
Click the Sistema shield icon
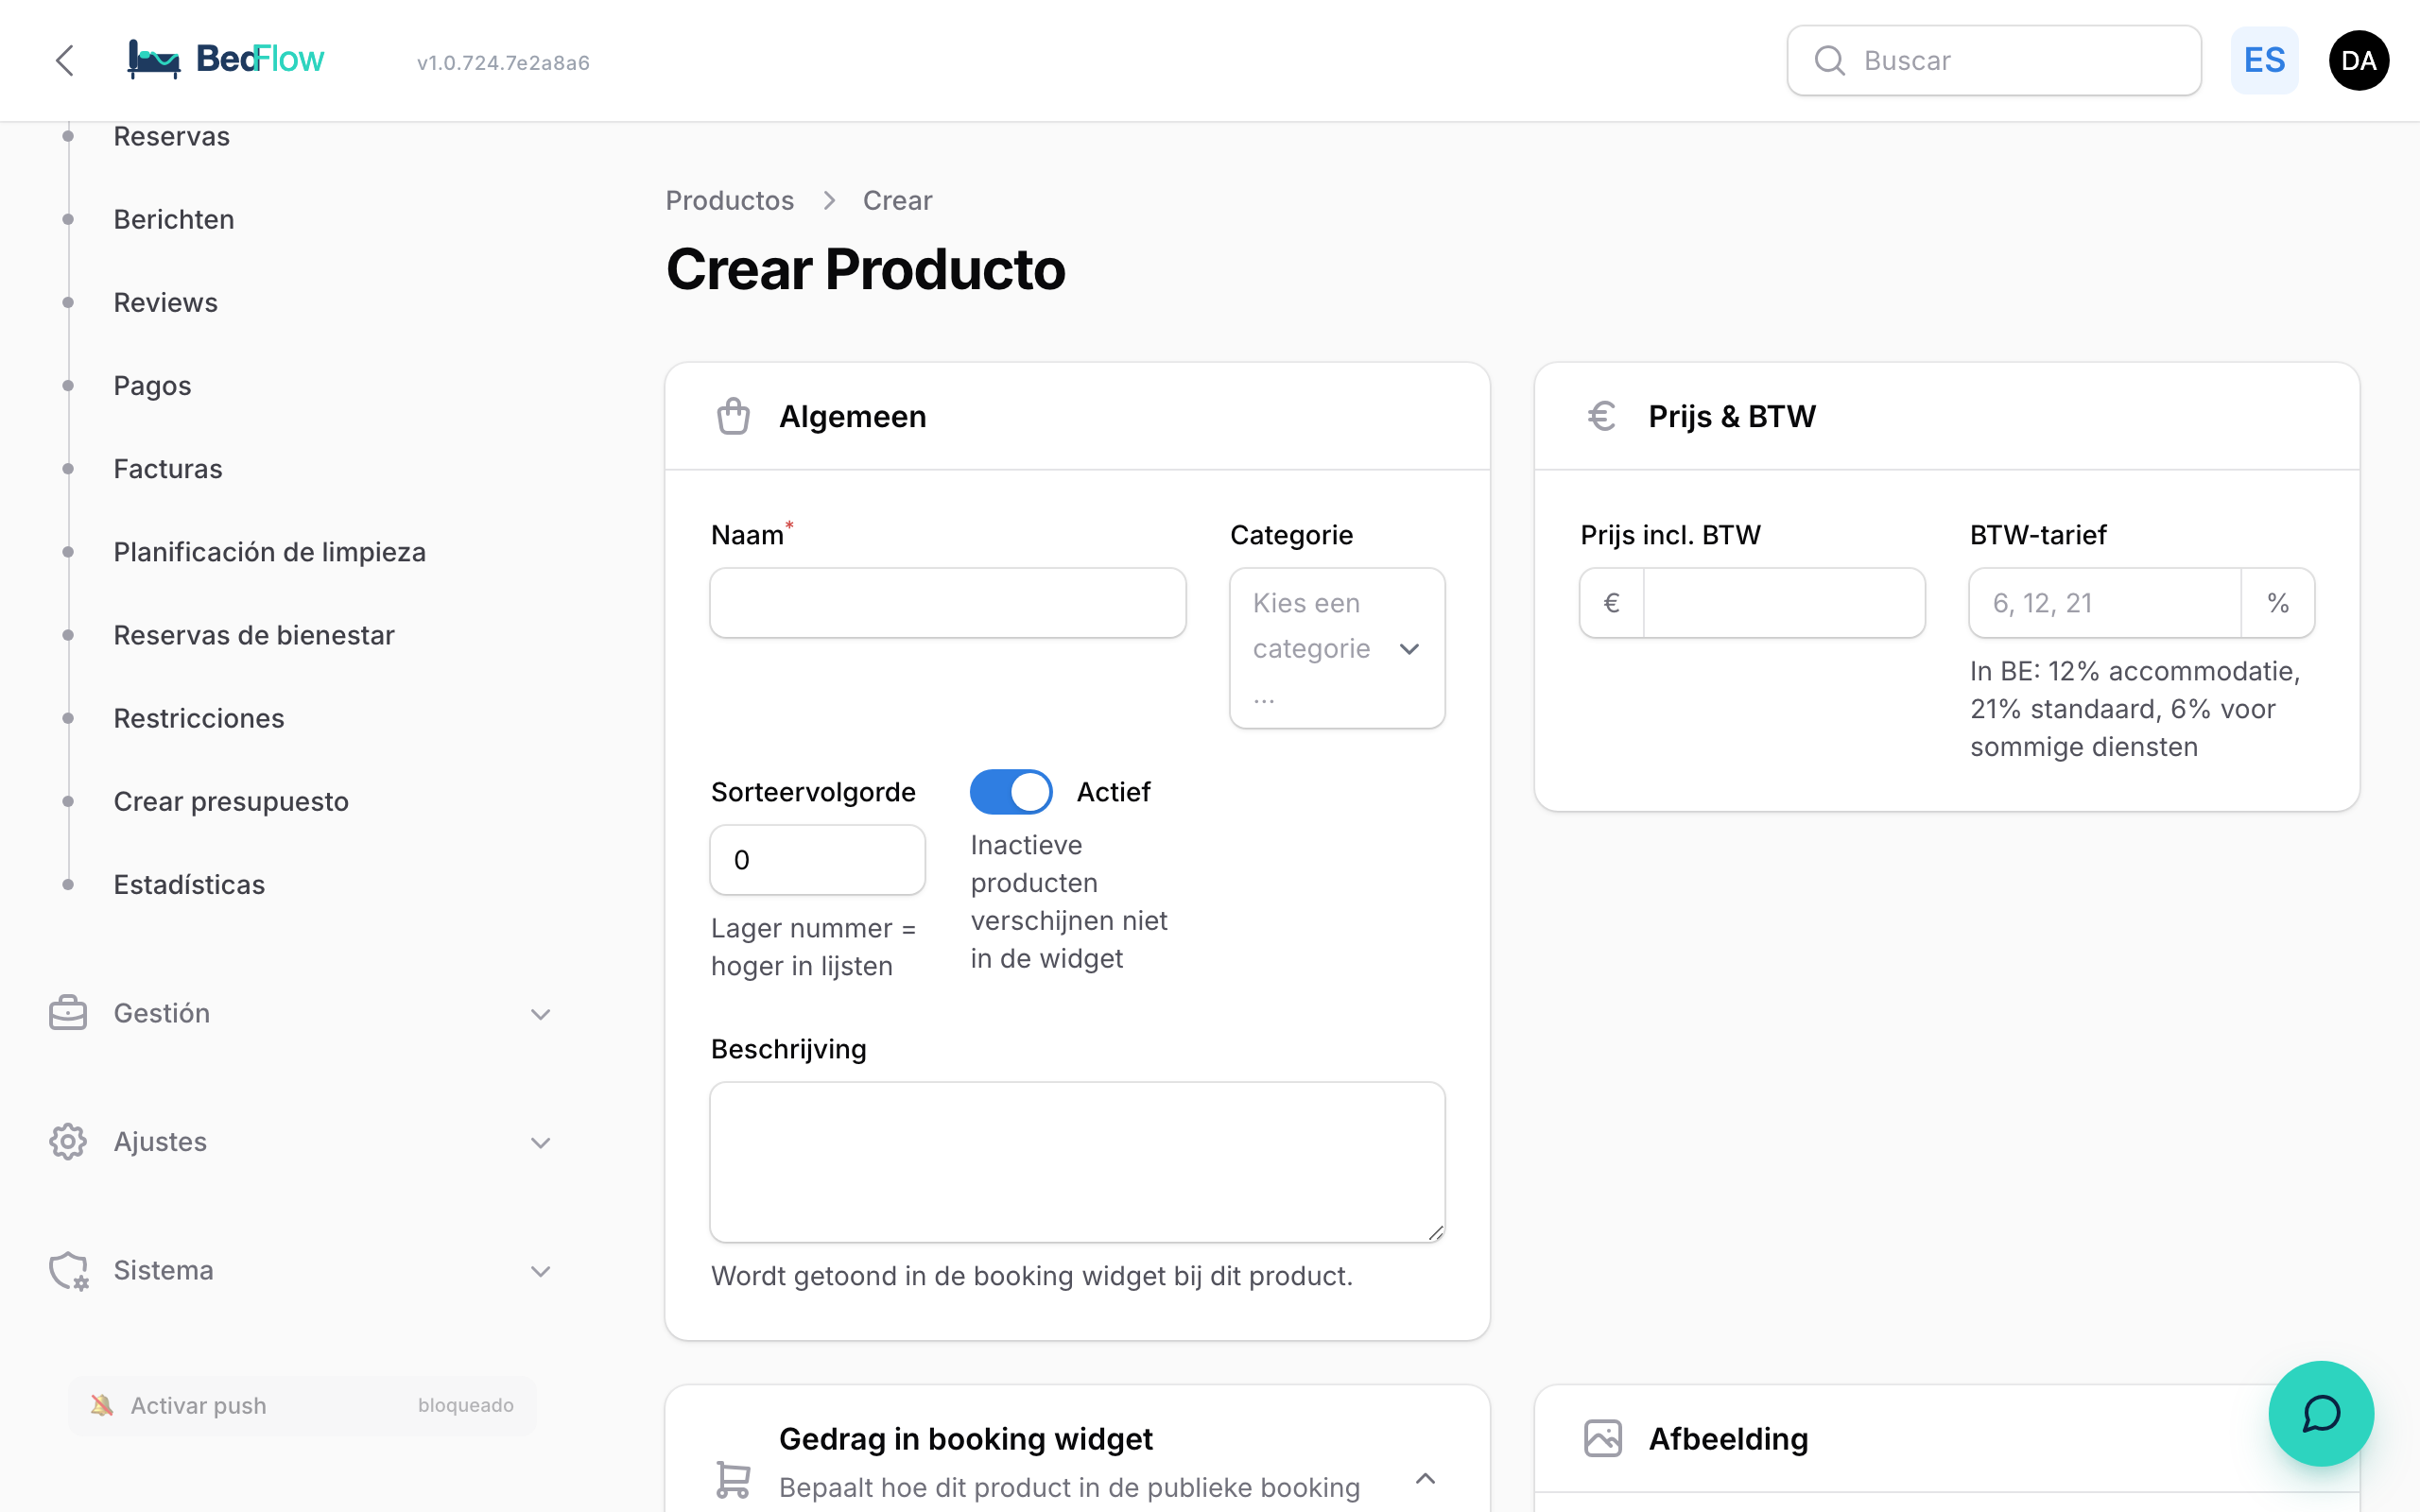pos(68,1270)
